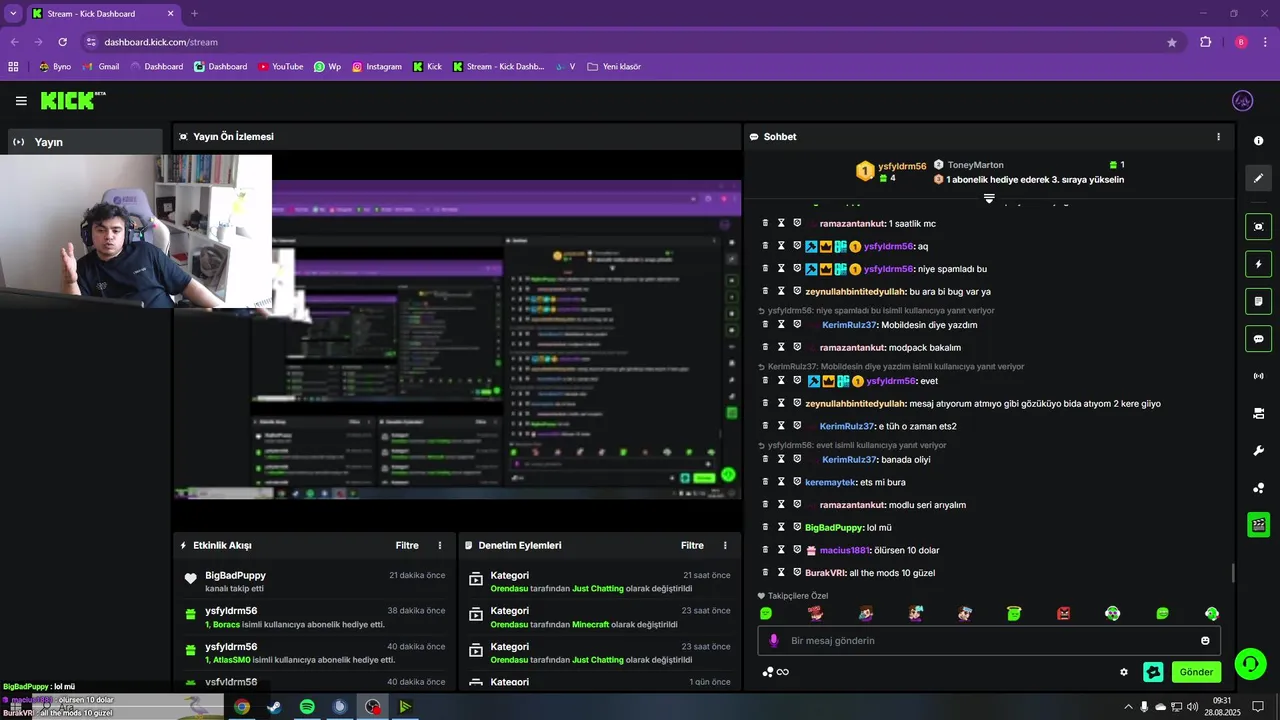Open the info icon in right sidebar
Screen dimensions: 1280x720
(1259, 141)
